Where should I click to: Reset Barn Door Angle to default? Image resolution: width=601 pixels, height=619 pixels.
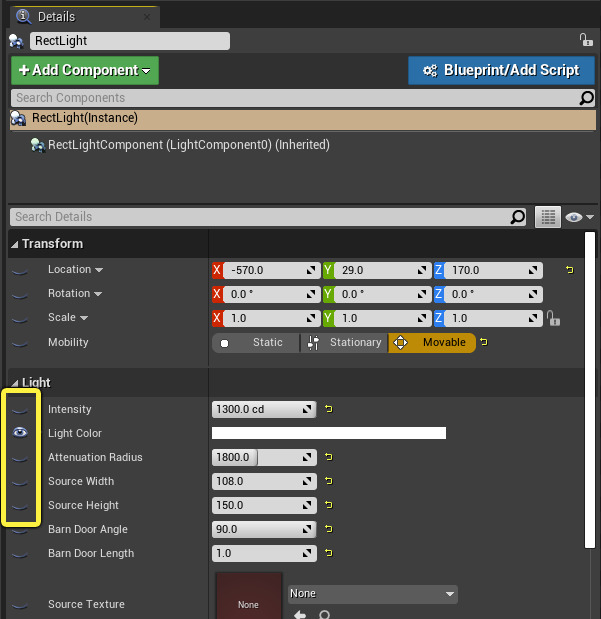point(329,529)
